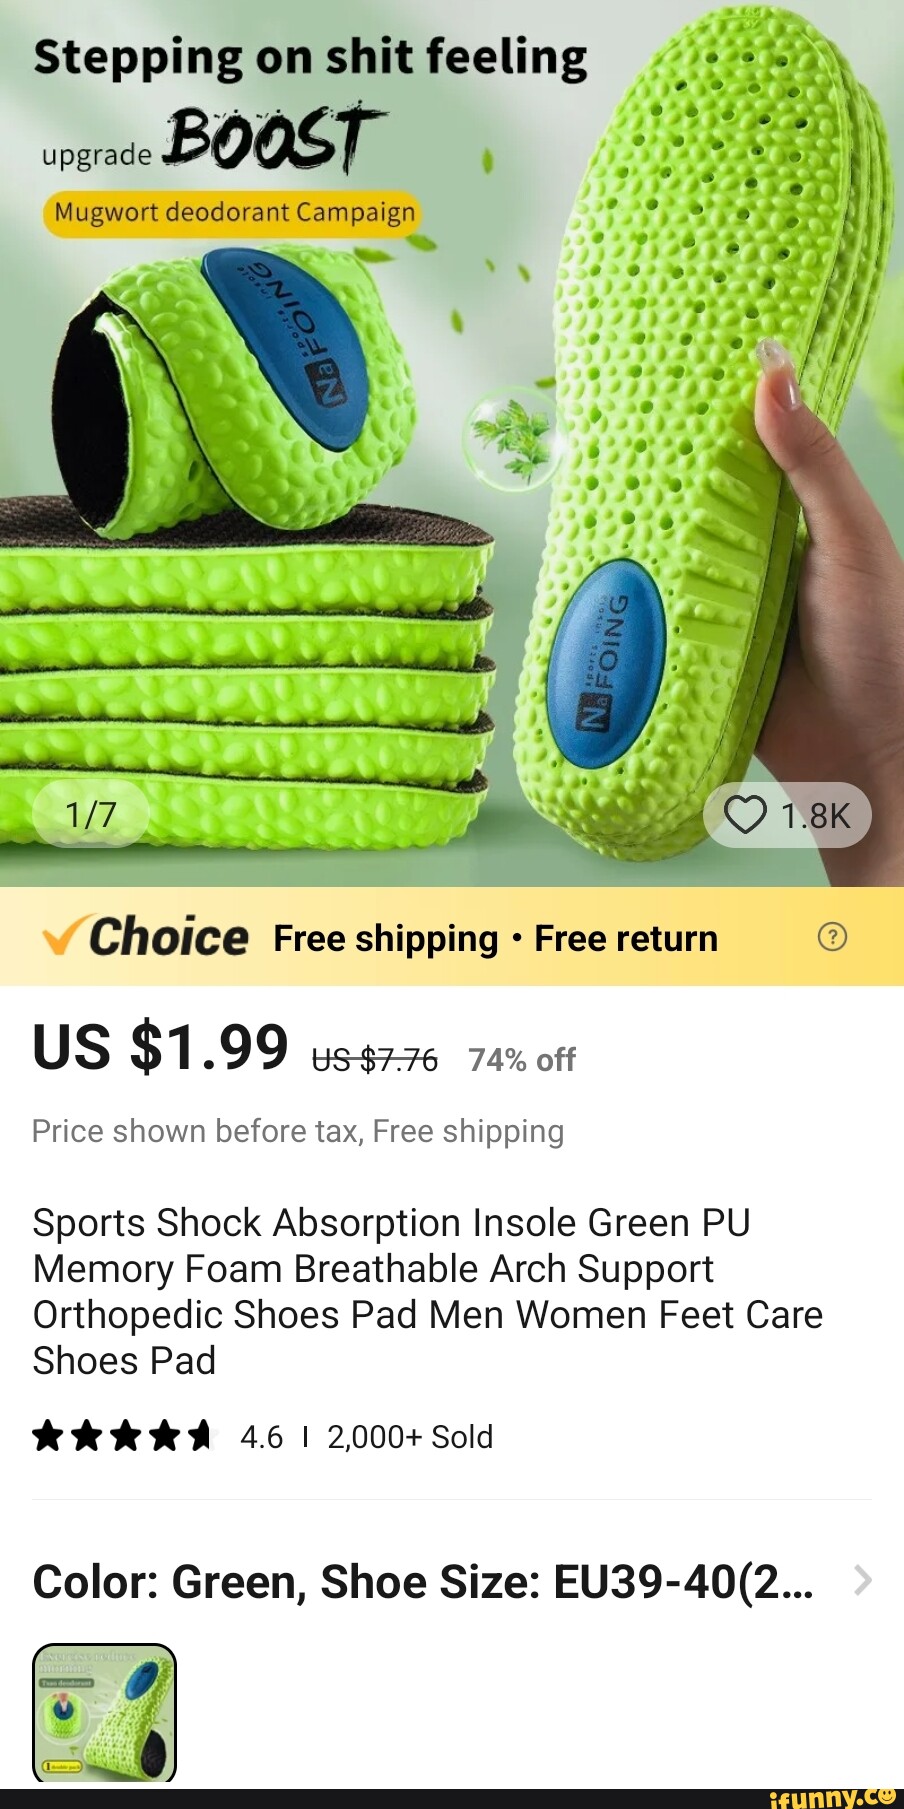
Task: Tap the mugwort leaf bubble icon
Action: (x=513, y=436)
